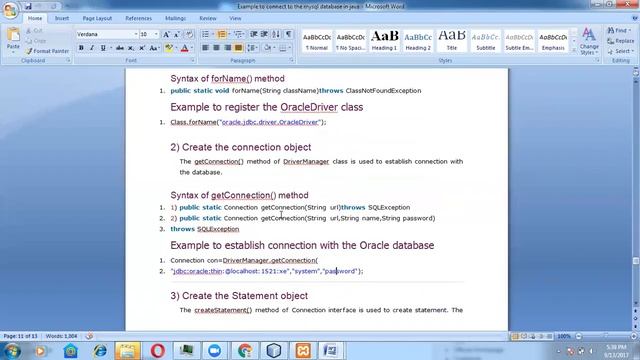Increase paragraph indent
This screenshot has width=640, height=360.
[264, 34]
